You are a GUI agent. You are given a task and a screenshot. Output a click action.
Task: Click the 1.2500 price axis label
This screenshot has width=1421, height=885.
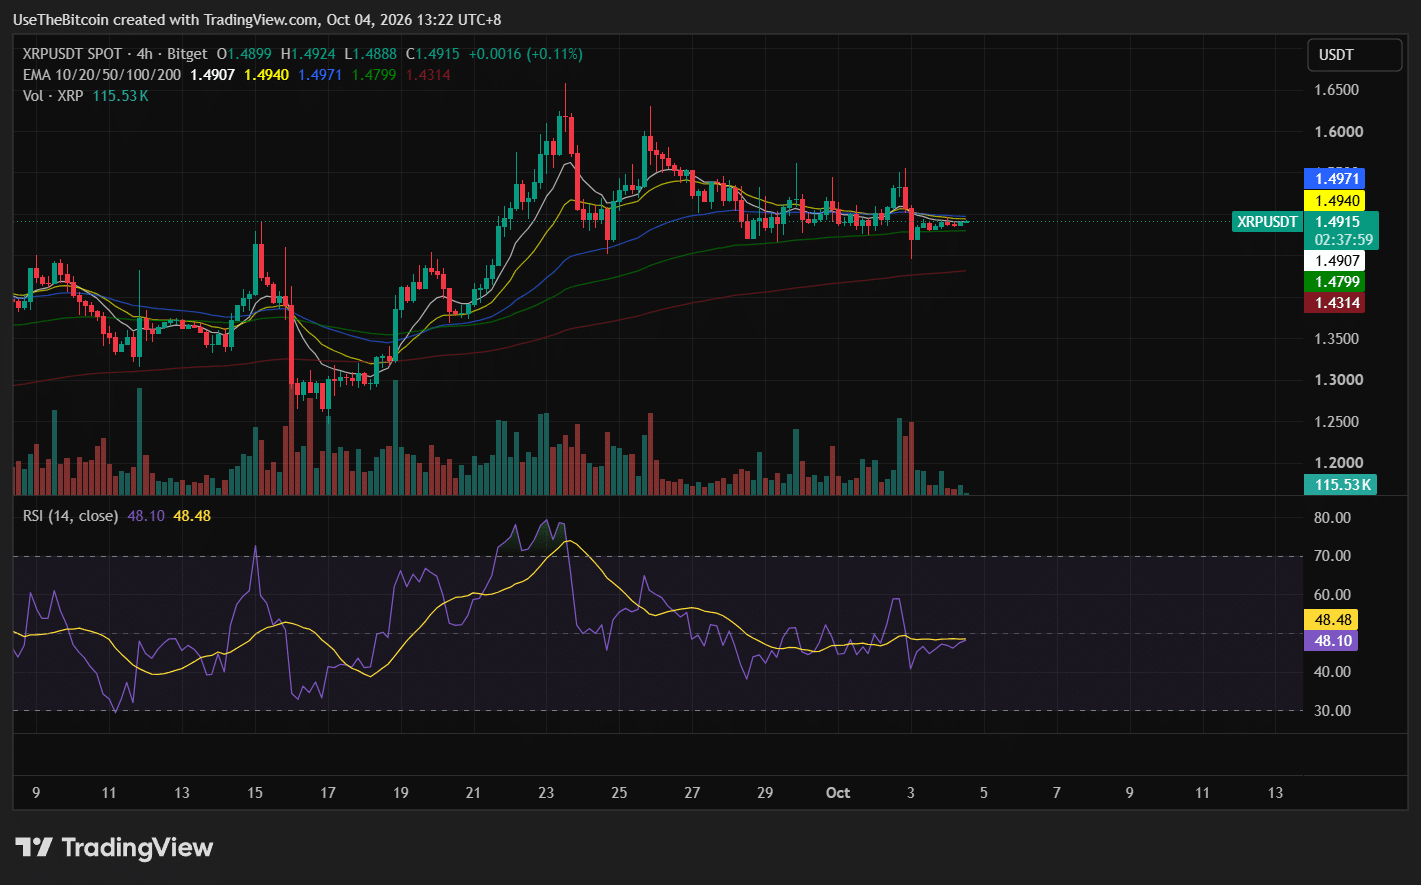(1337, 422)
